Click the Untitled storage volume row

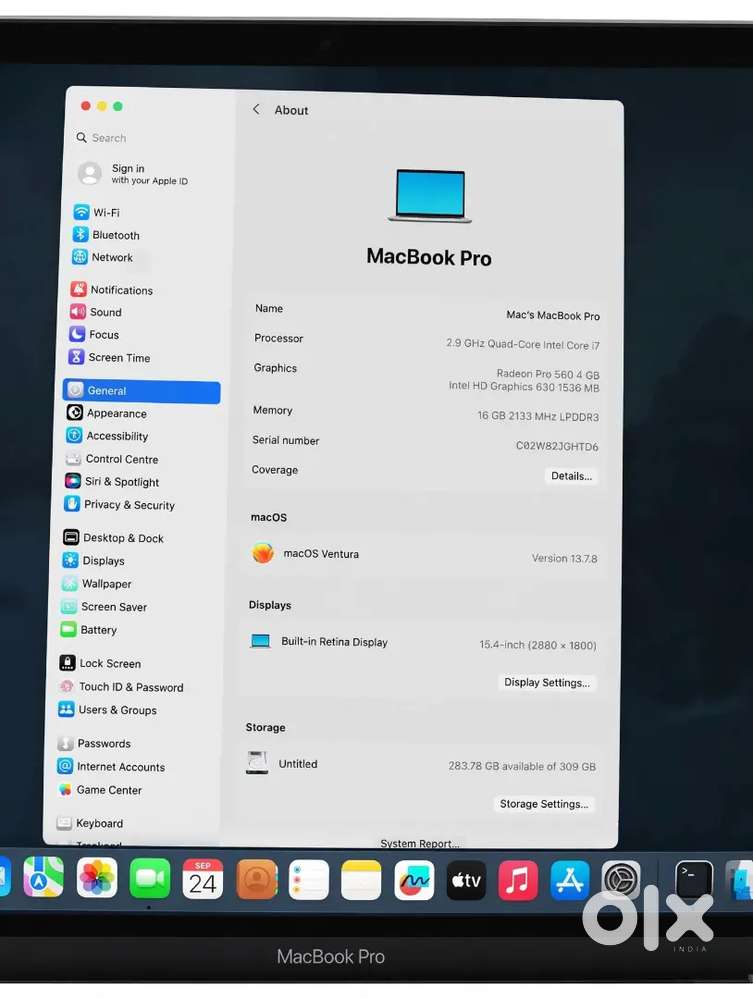coord(420,764)
